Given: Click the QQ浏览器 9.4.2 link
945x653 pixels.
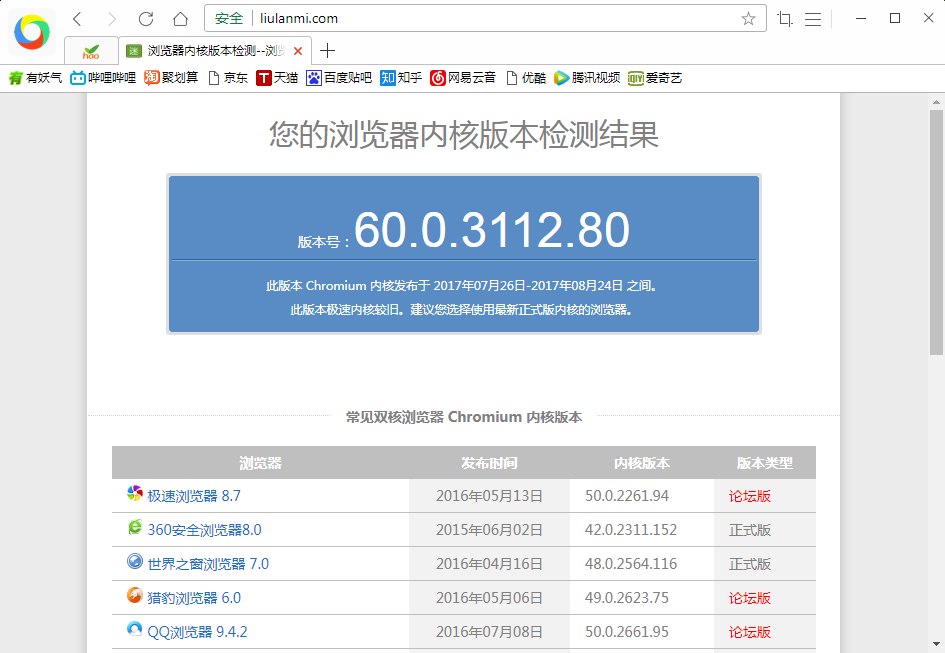Looking at the screenshot, I should point(196,632).
